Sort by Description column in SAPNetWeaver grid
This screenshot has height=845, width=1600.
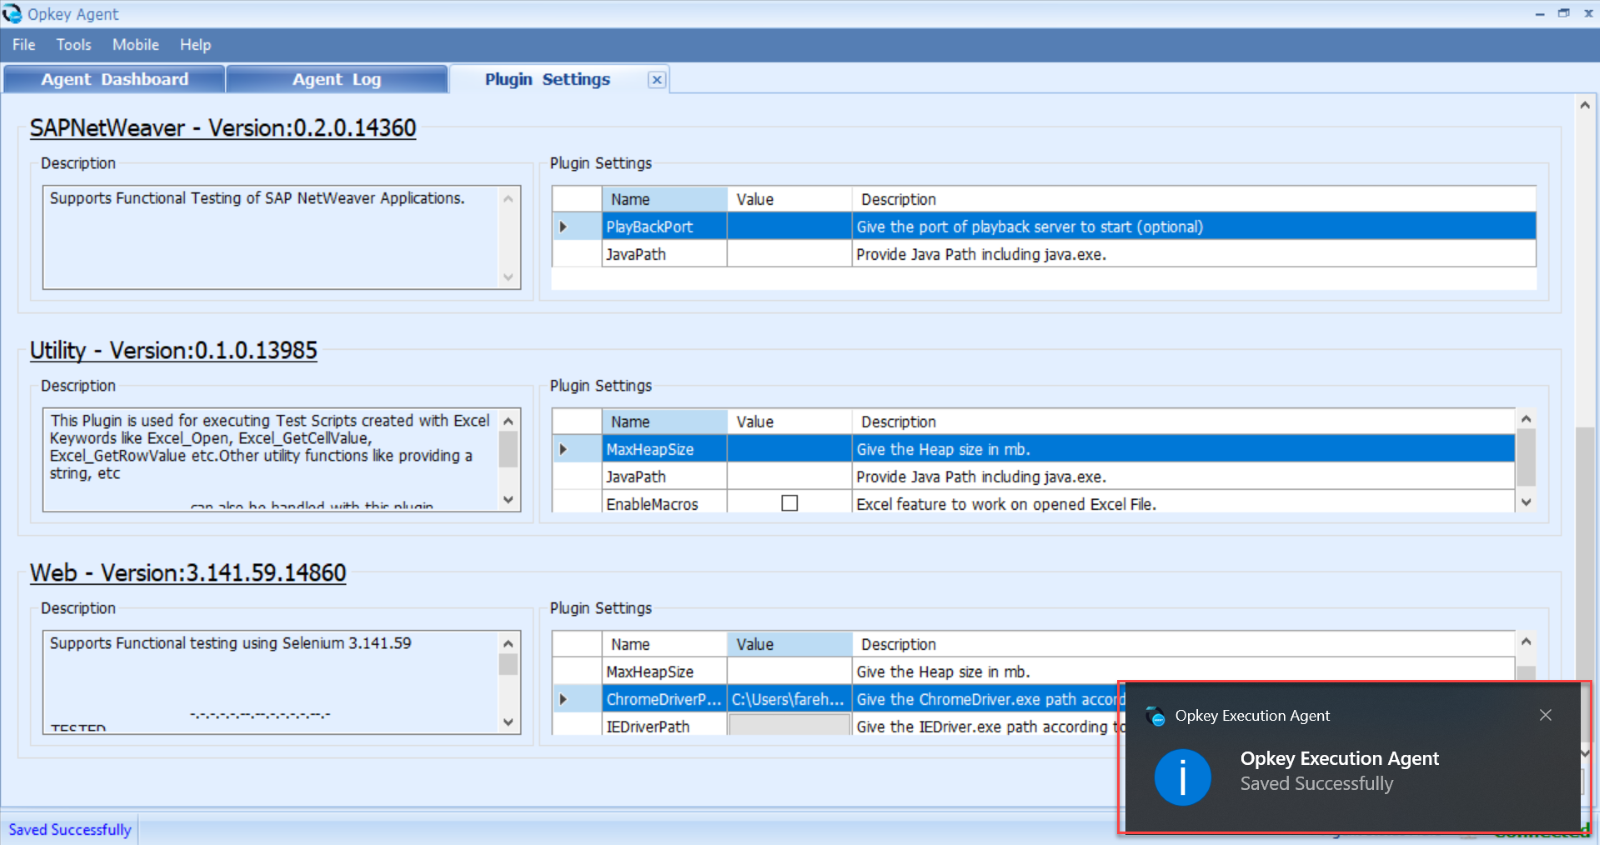coord(1194,199)
